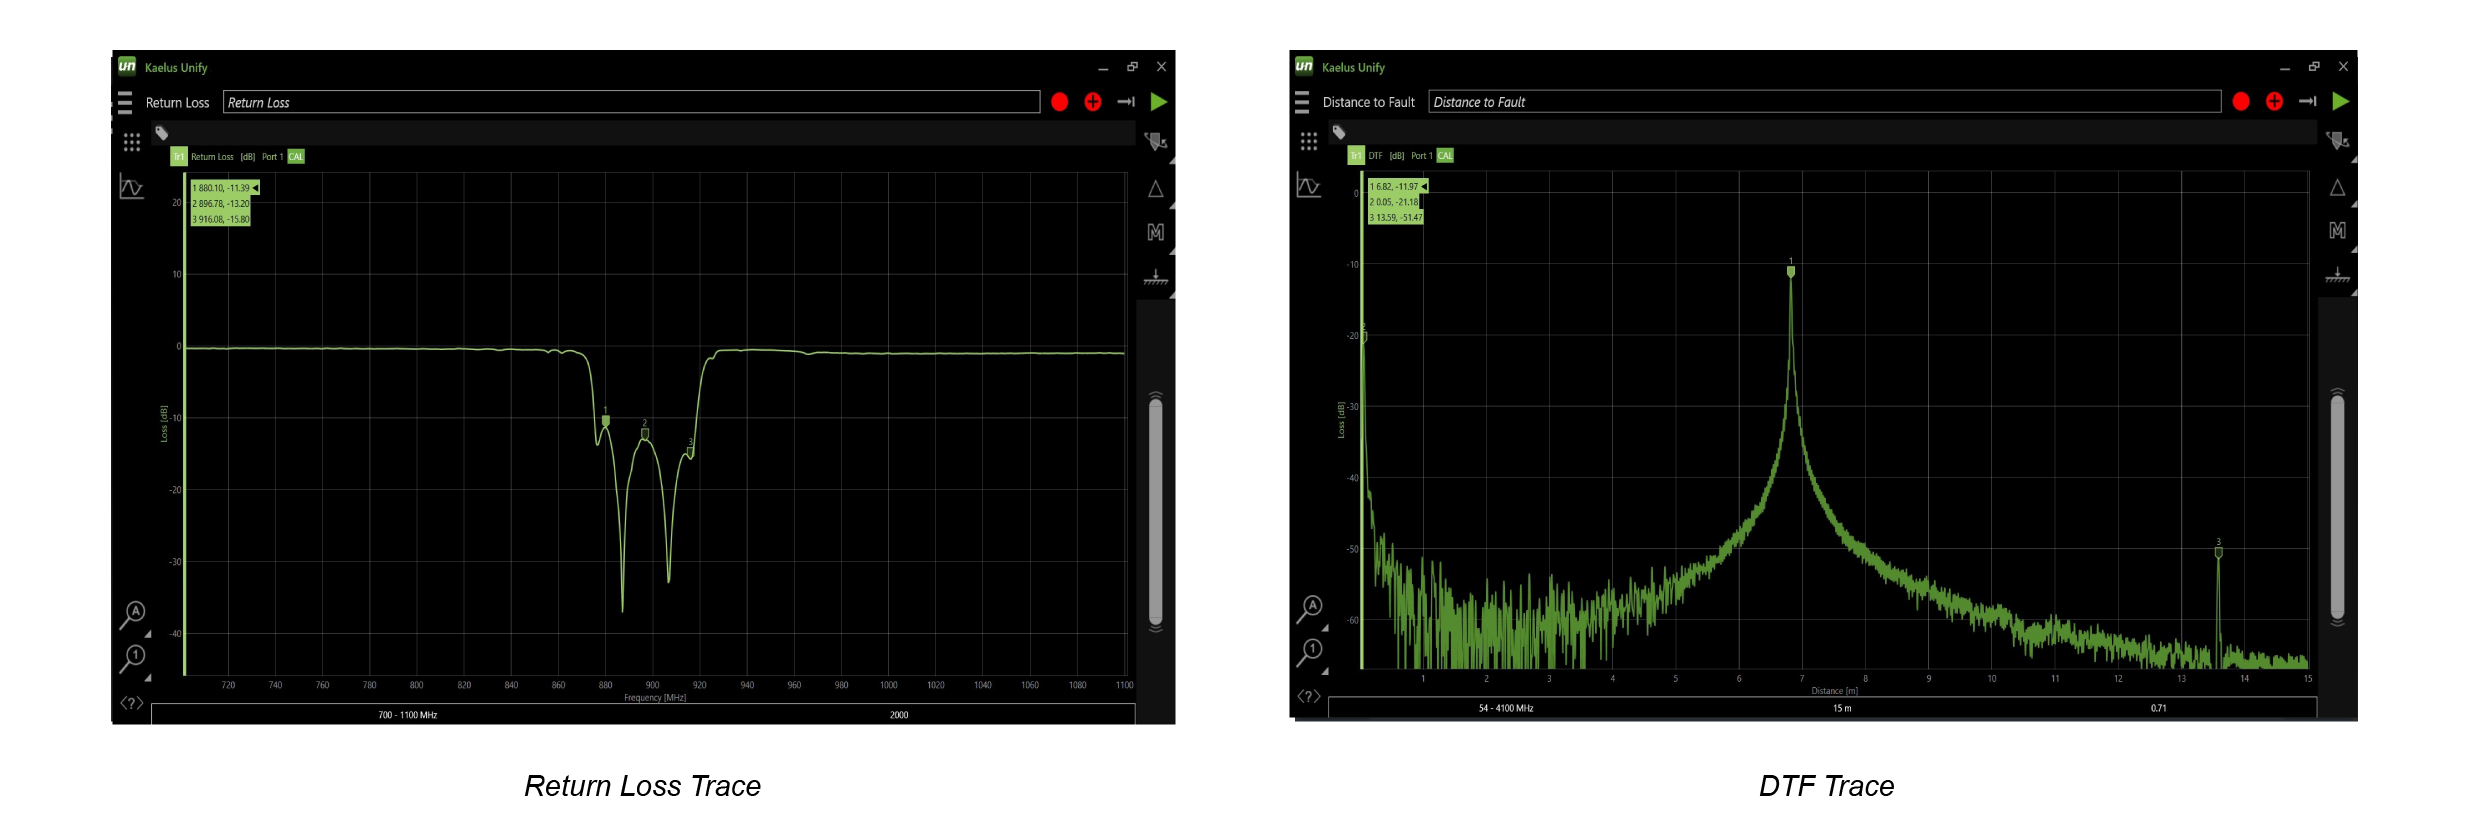Select marker row 3 916.08, -15.80
The width and height of the screenshot is (2480, 817).
(221, 219)
